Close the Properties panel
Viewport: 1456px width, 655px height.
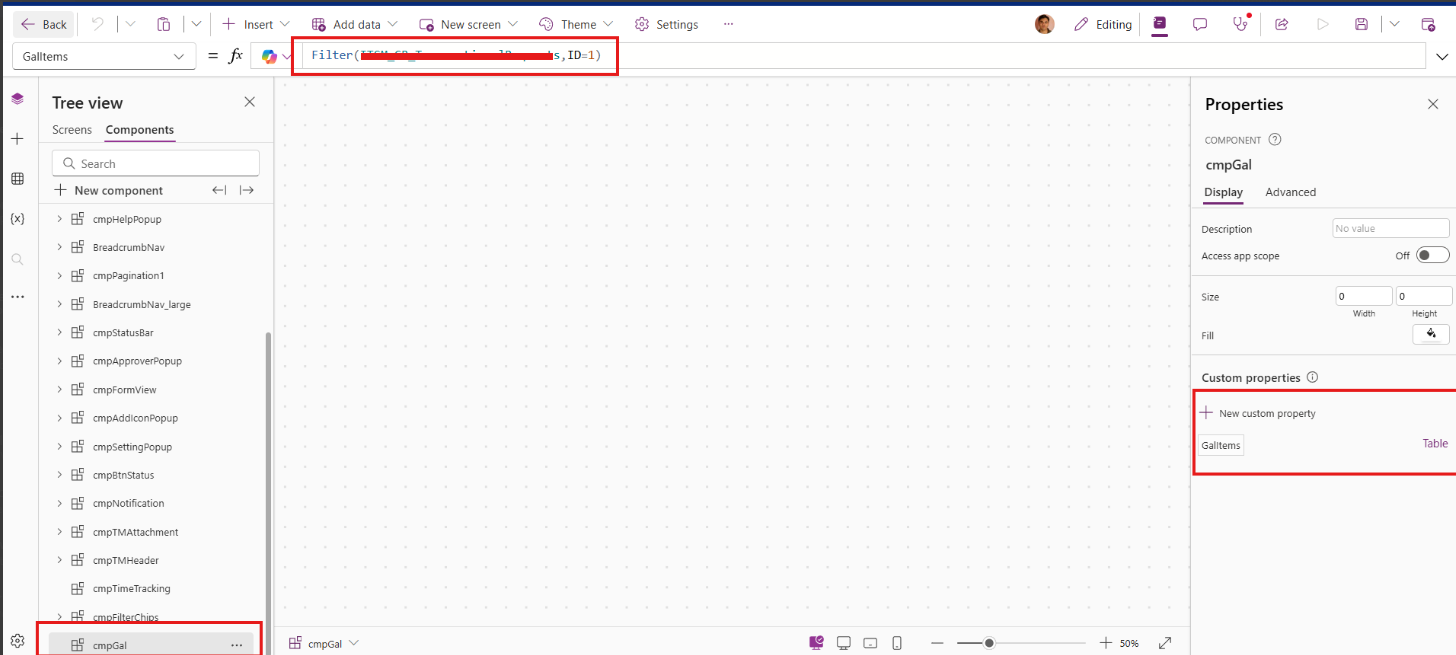1433,104
